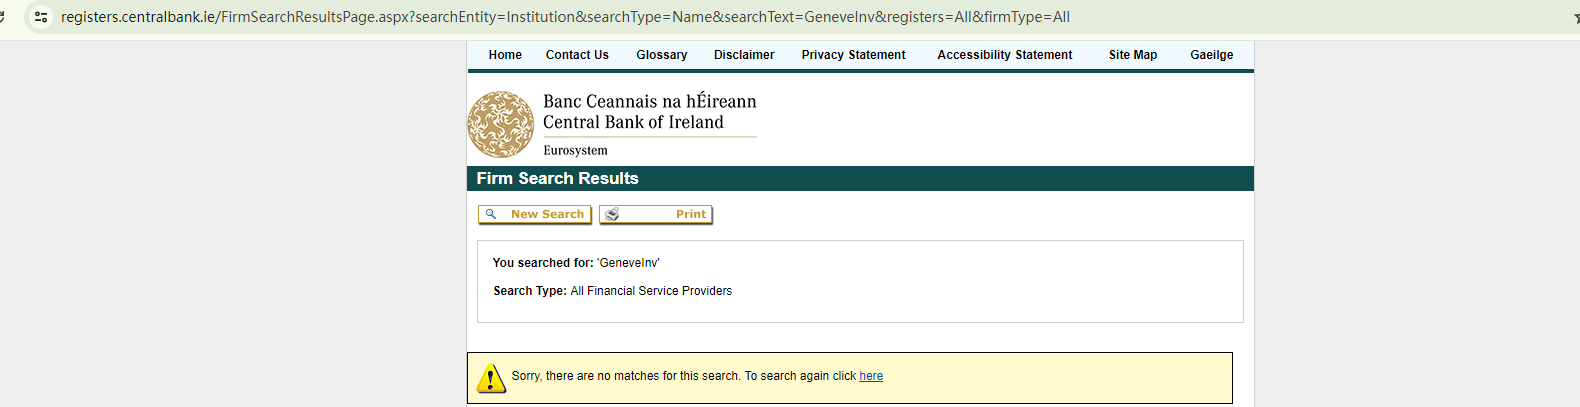Open the Home menu item

pyautogui.click(x=505, y=55)
